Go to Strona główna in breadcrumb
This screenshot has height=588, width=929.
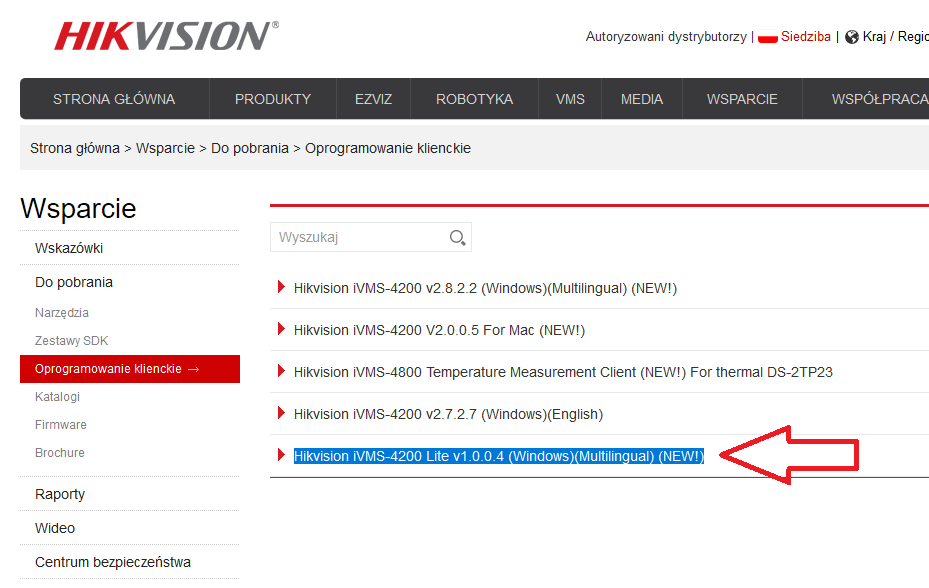click(x=75, y=148)
